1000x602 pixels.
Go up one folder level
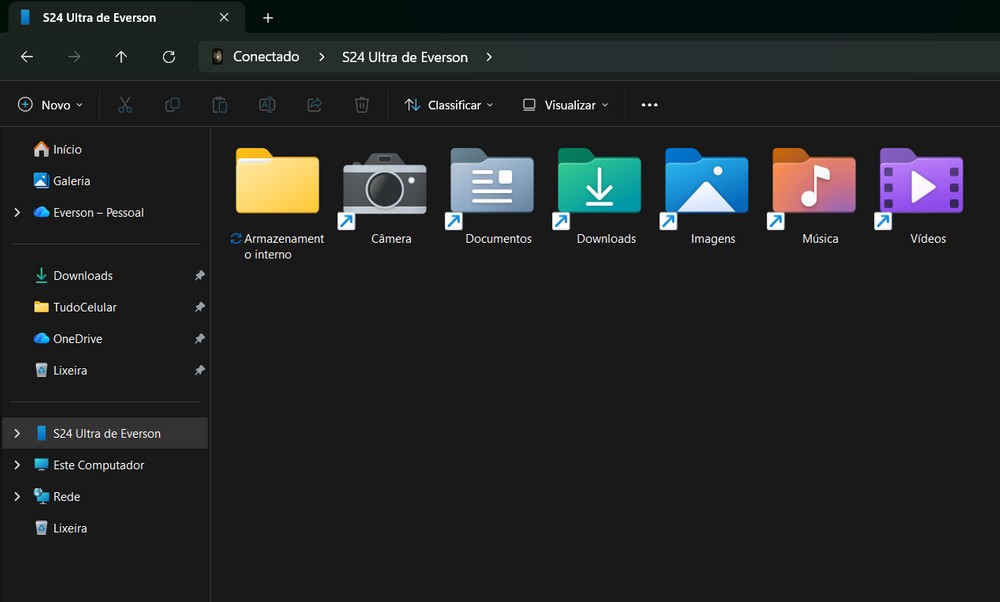pyautogui.click(x=121, y=57)
